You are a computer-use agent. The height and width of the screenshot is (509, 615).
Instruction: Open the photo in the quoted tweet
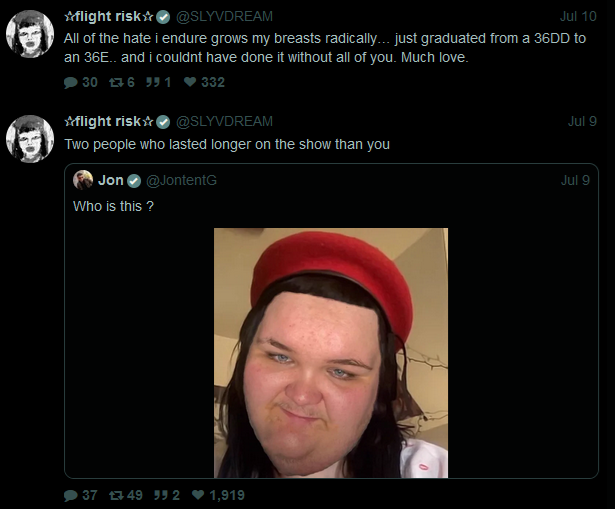331,353
